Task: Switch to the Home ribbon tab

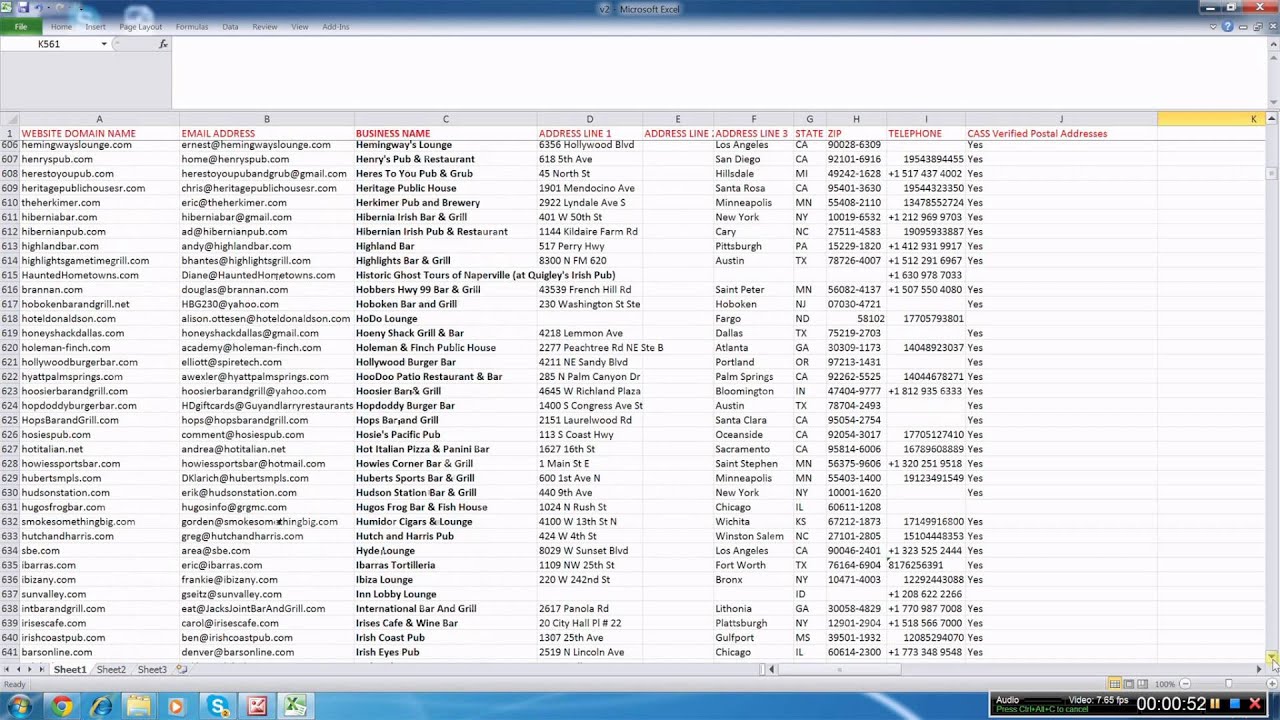Action: 61,27
